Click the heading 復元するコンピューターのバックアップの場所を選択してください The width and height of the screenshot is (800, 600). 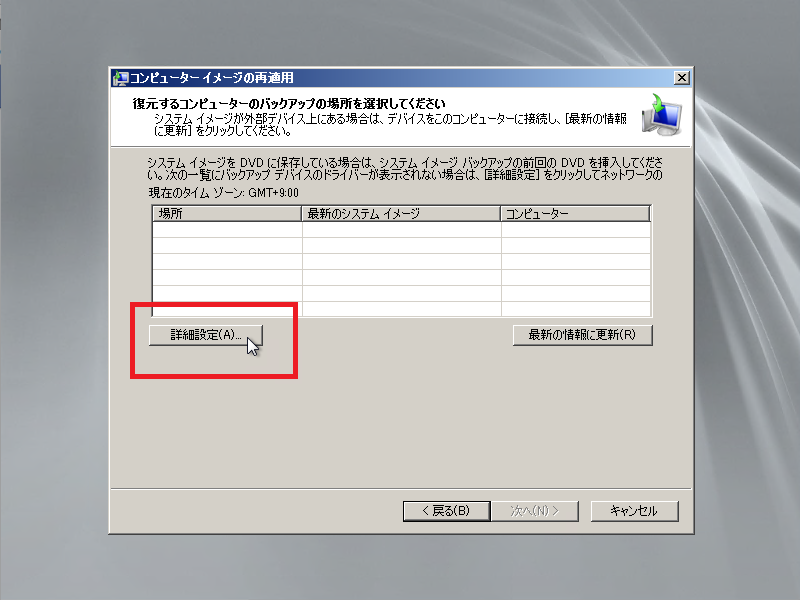tap(289, 104)
